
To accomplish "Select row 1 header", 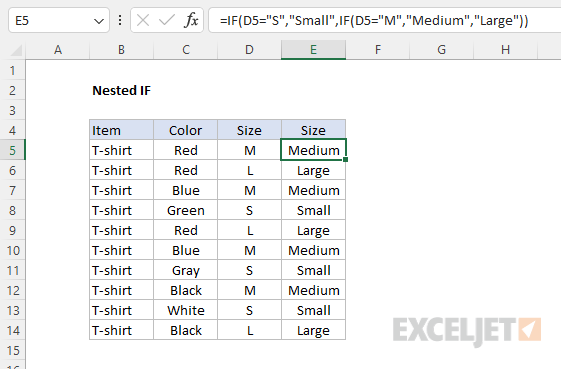I will [13, 71].
